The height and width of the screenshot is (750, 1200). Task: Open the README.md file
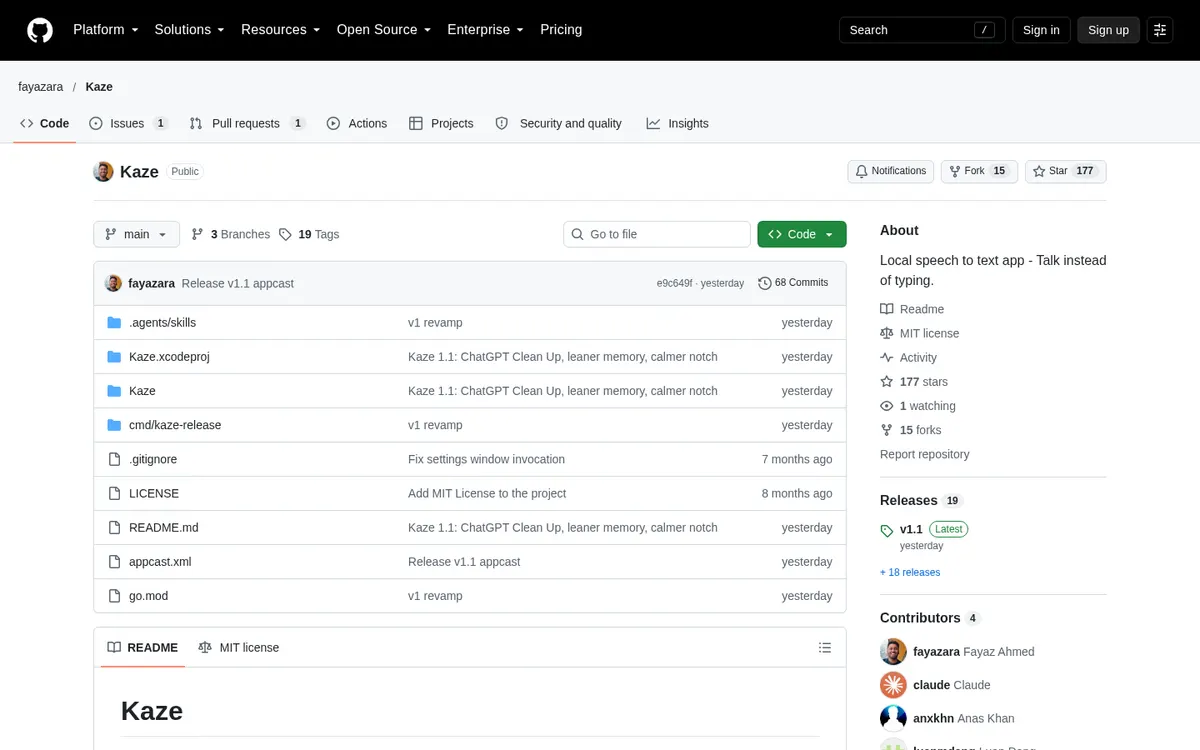164,528
